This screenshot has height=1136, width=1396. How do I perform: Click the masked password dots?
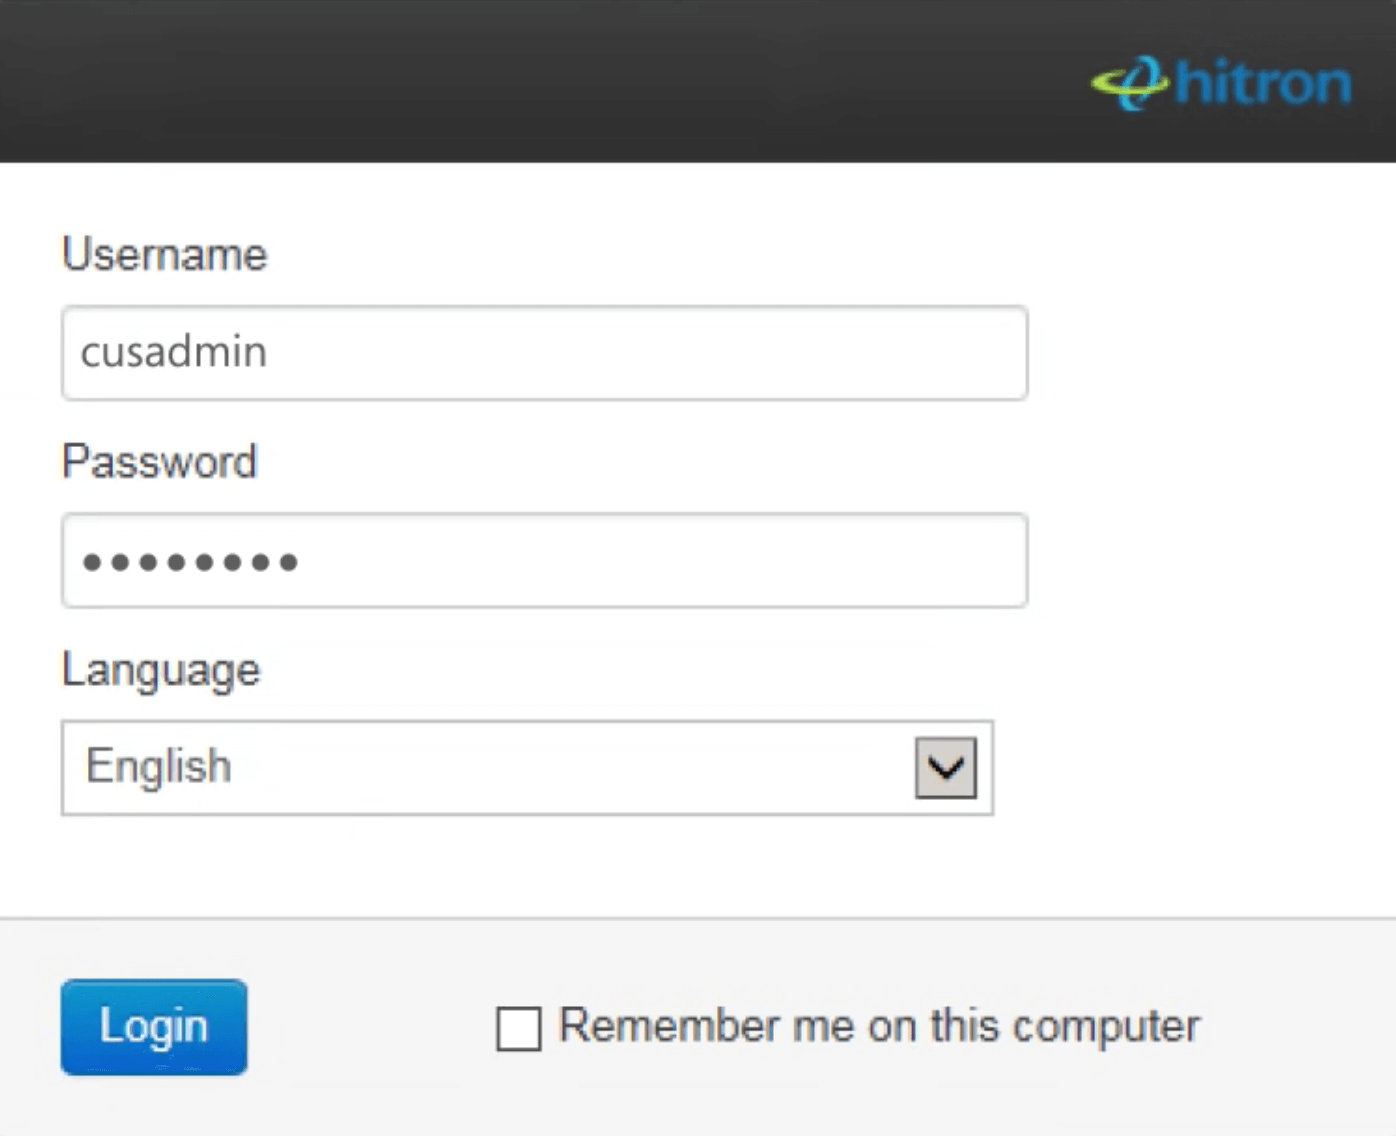coord(190,562)
